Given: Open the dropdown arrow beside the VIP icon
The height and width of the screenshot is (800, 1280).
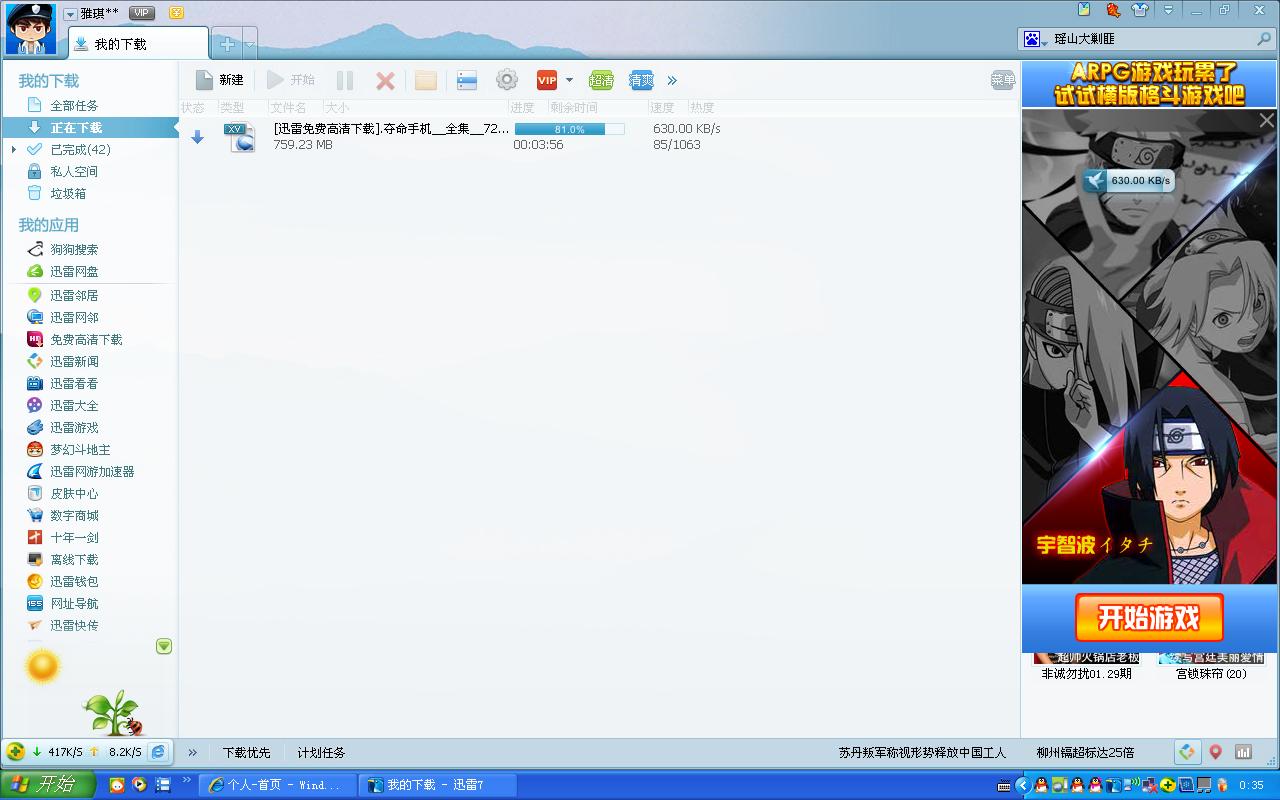Looking at the screenshot, I should click(x=569, y=80).
